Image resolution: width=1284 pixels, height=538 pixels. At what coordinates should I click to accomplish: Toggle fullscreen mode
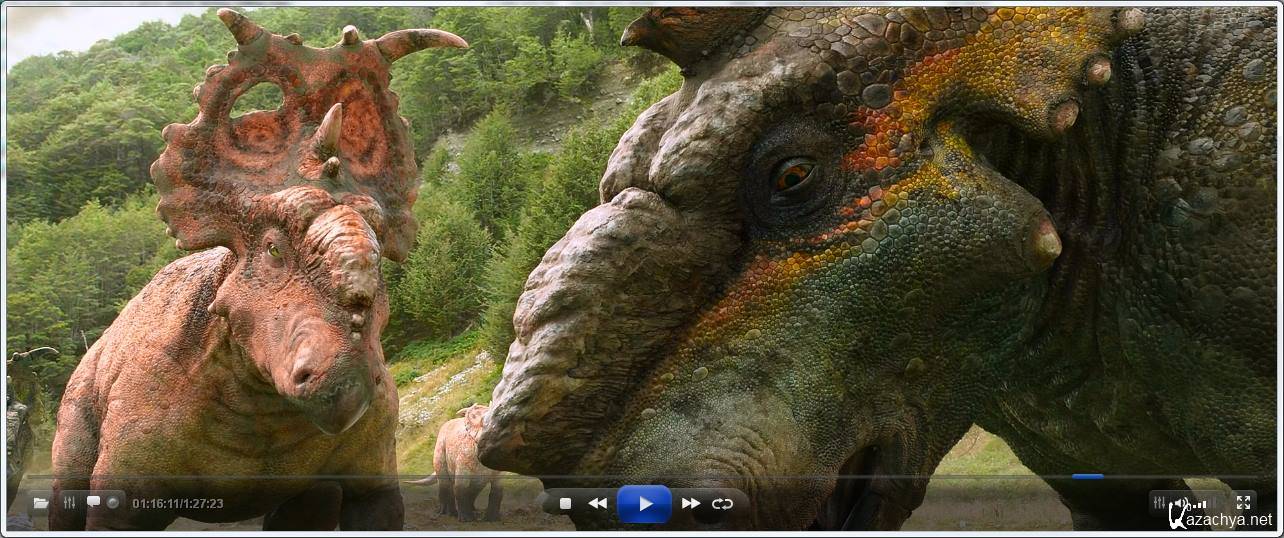click(1243, 503)
